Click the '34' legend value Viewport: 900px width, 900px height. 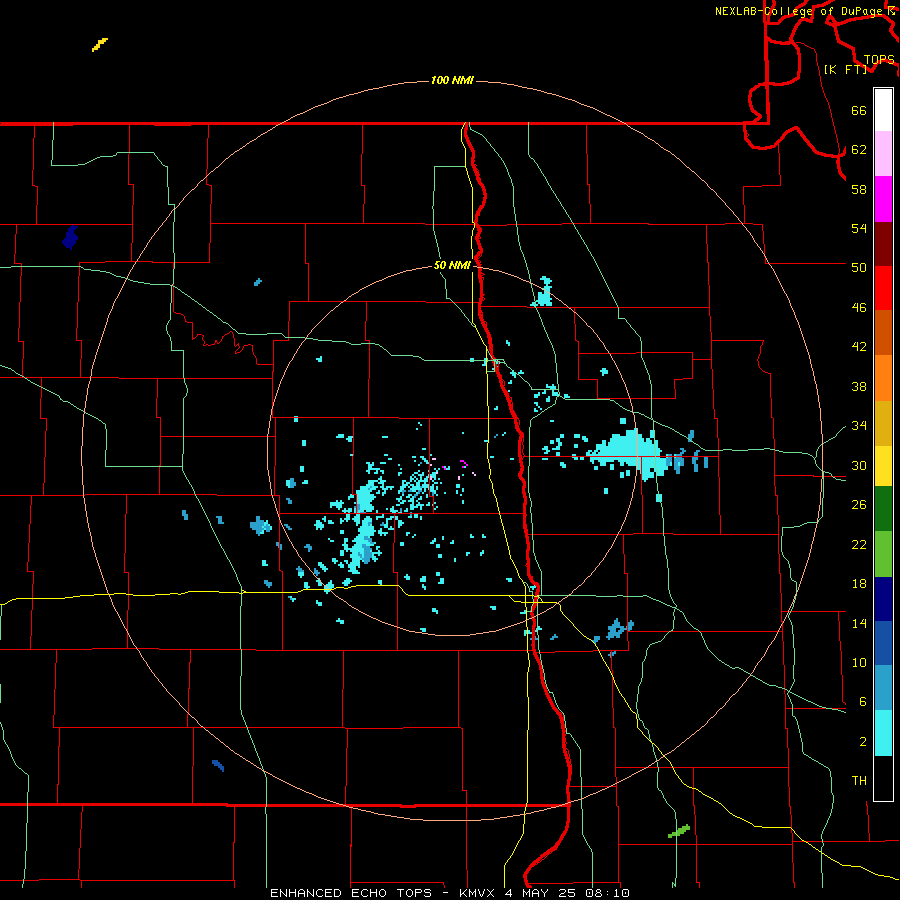click(859, 426)
